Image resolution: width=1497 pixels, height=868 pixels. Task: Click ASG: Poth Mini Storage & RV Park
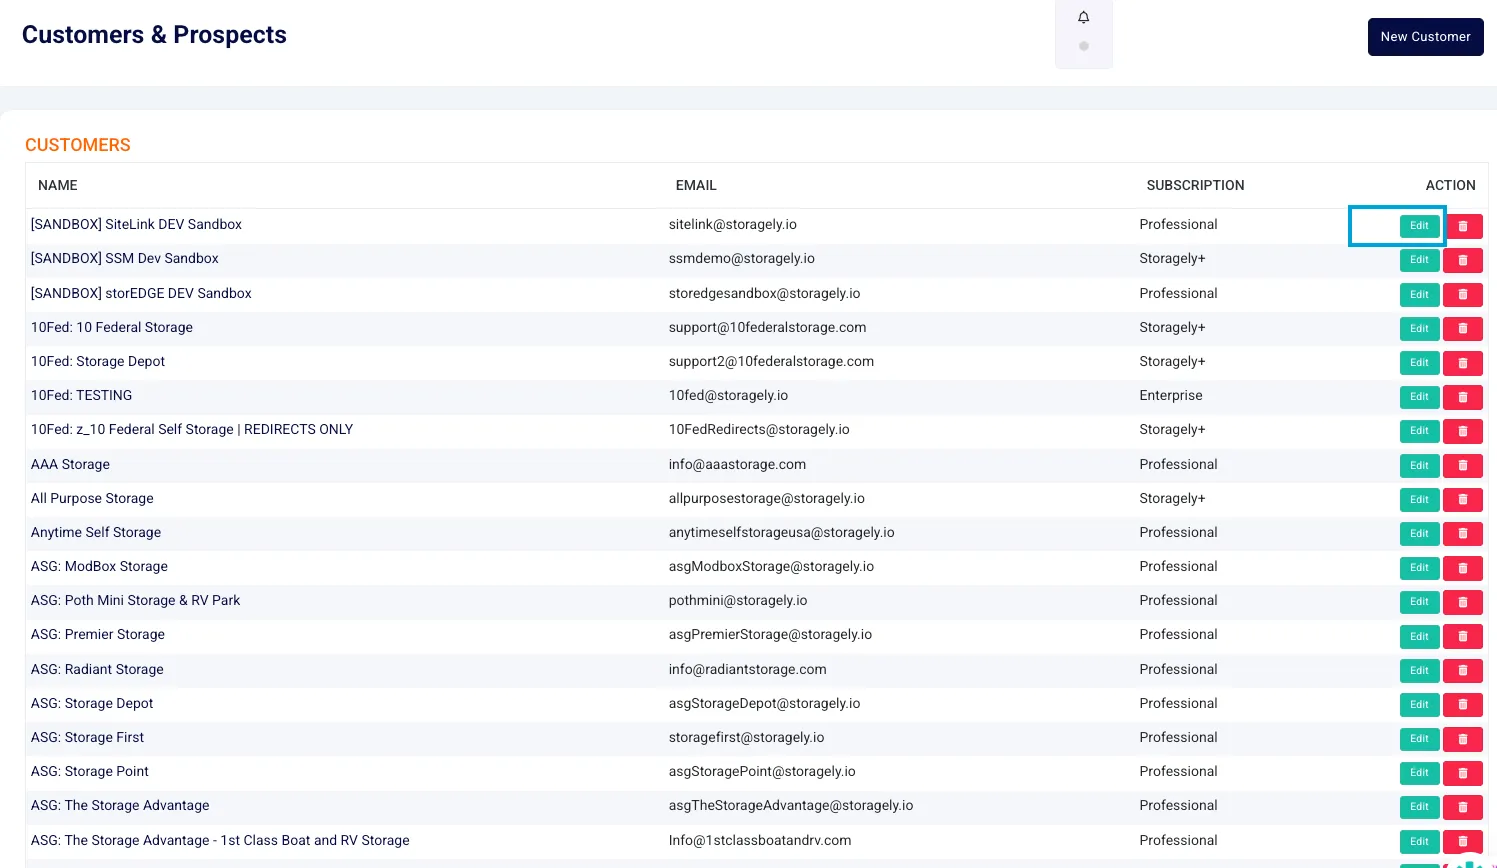(136, 601)
